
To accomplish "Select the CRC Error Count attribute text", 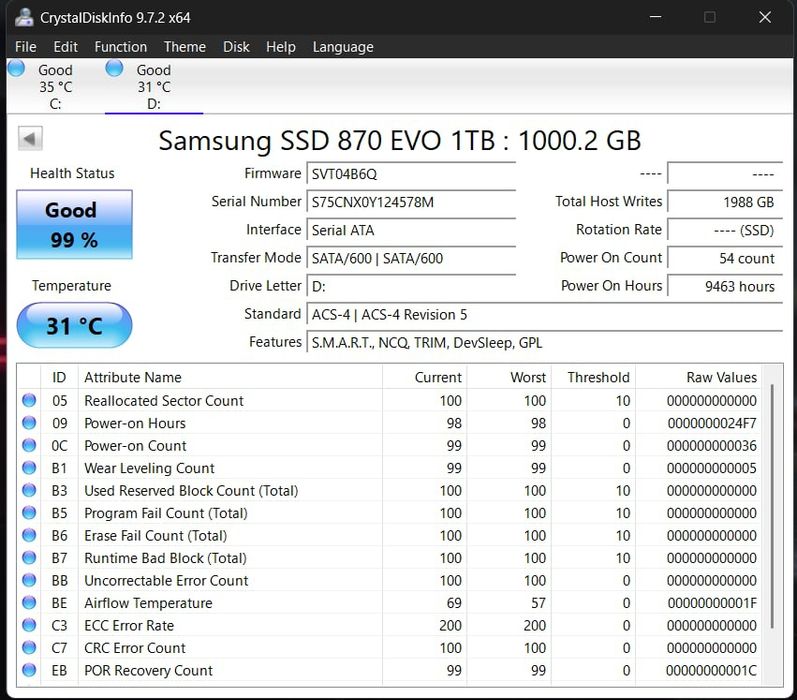I will click(x=135, y=648).
